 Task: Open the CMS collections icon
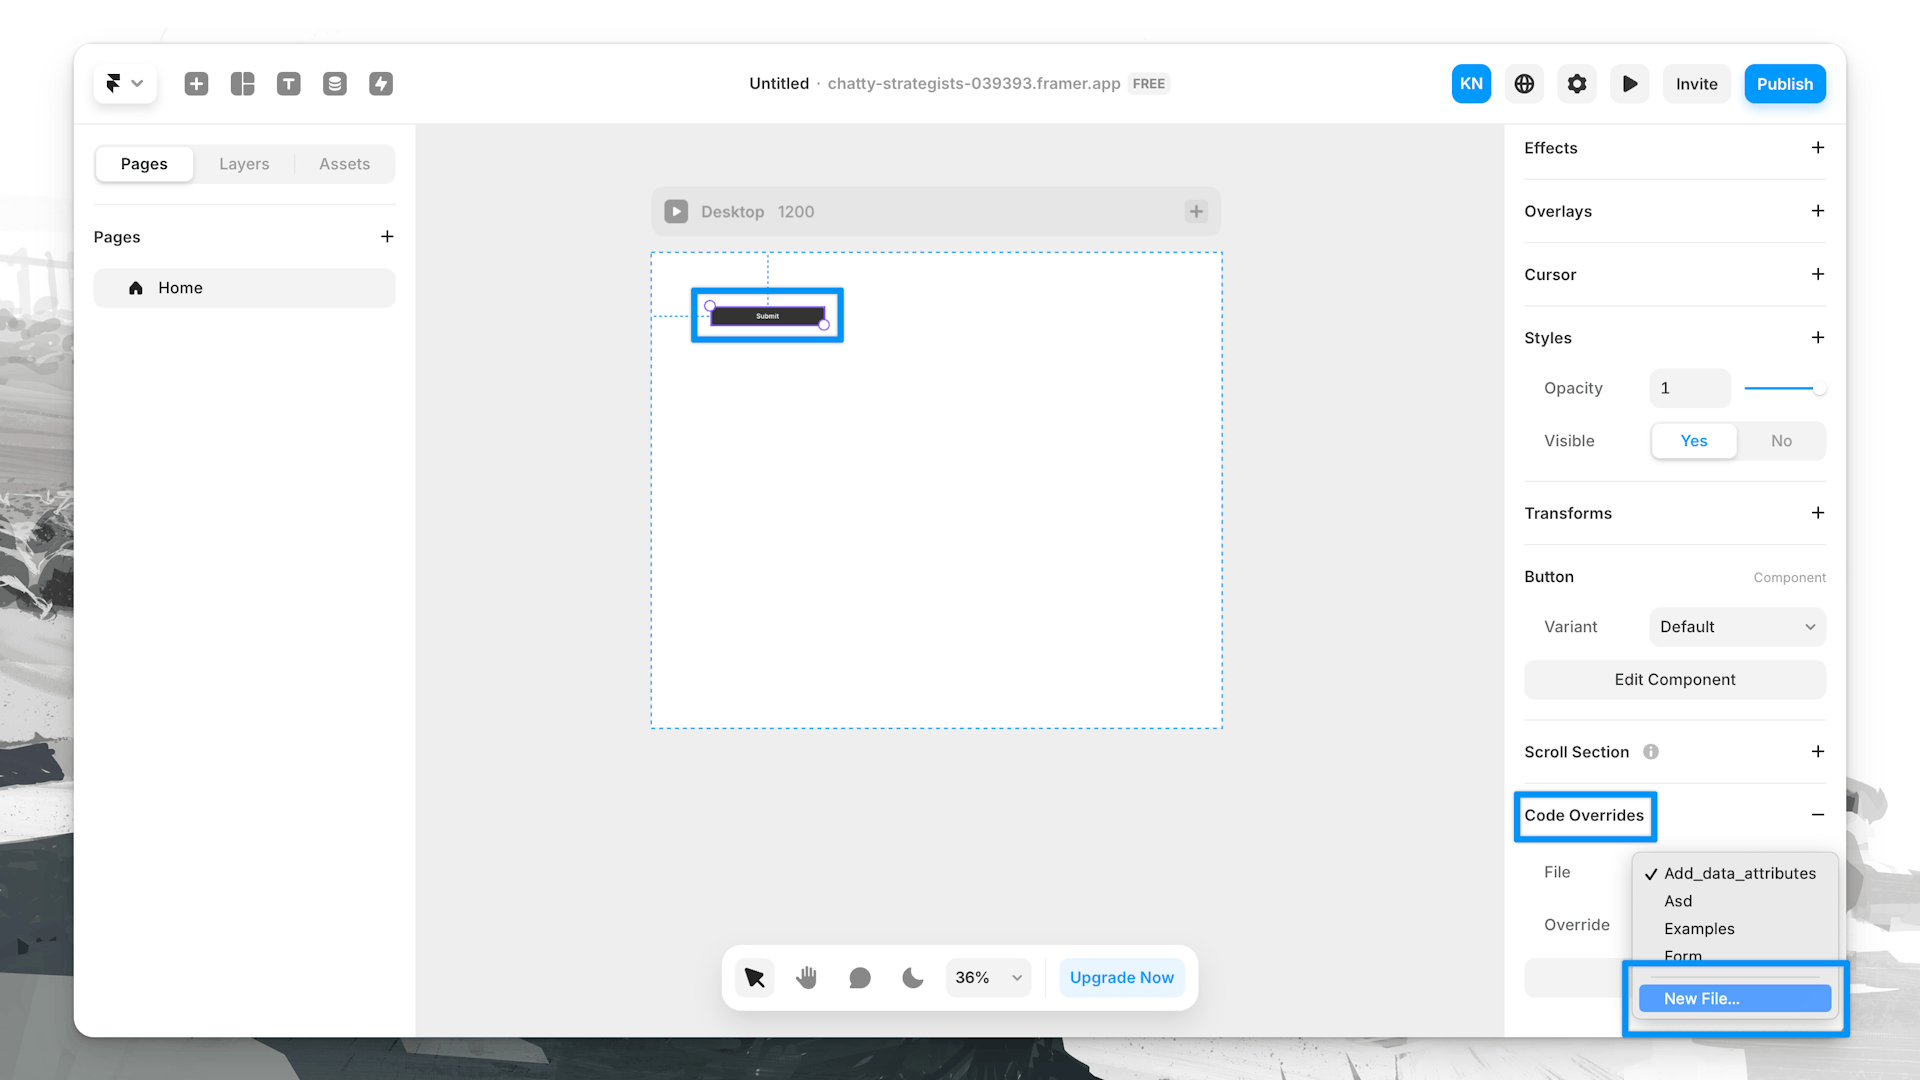coord(334,83)
